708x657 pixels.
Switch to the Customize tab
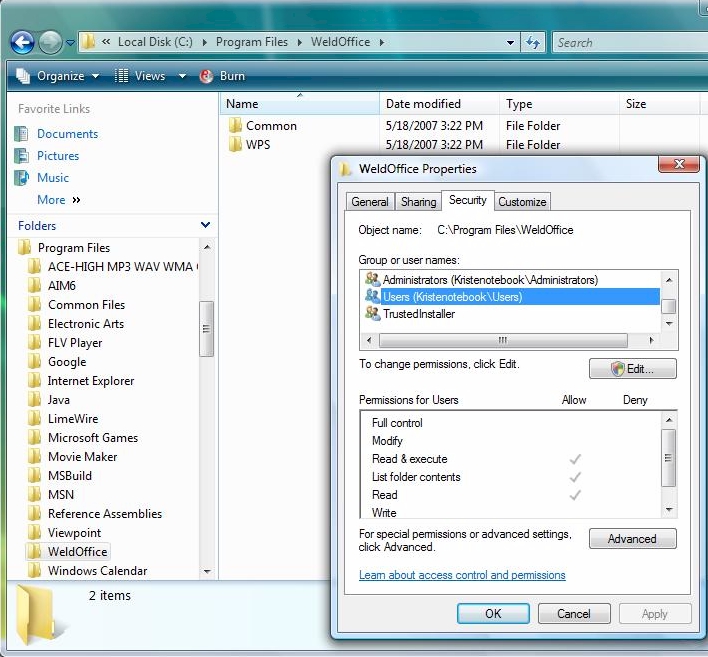[x=522, y=201]
